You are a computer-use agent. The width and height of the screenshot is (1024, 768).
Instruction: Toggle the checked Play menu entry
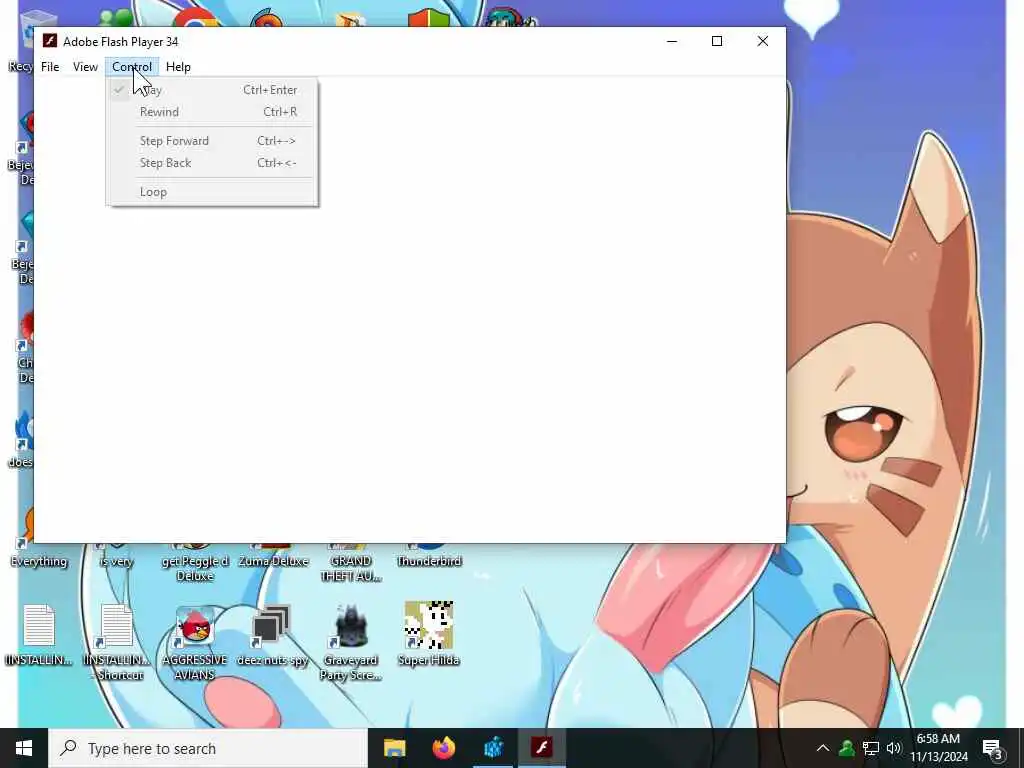[214, 90]
